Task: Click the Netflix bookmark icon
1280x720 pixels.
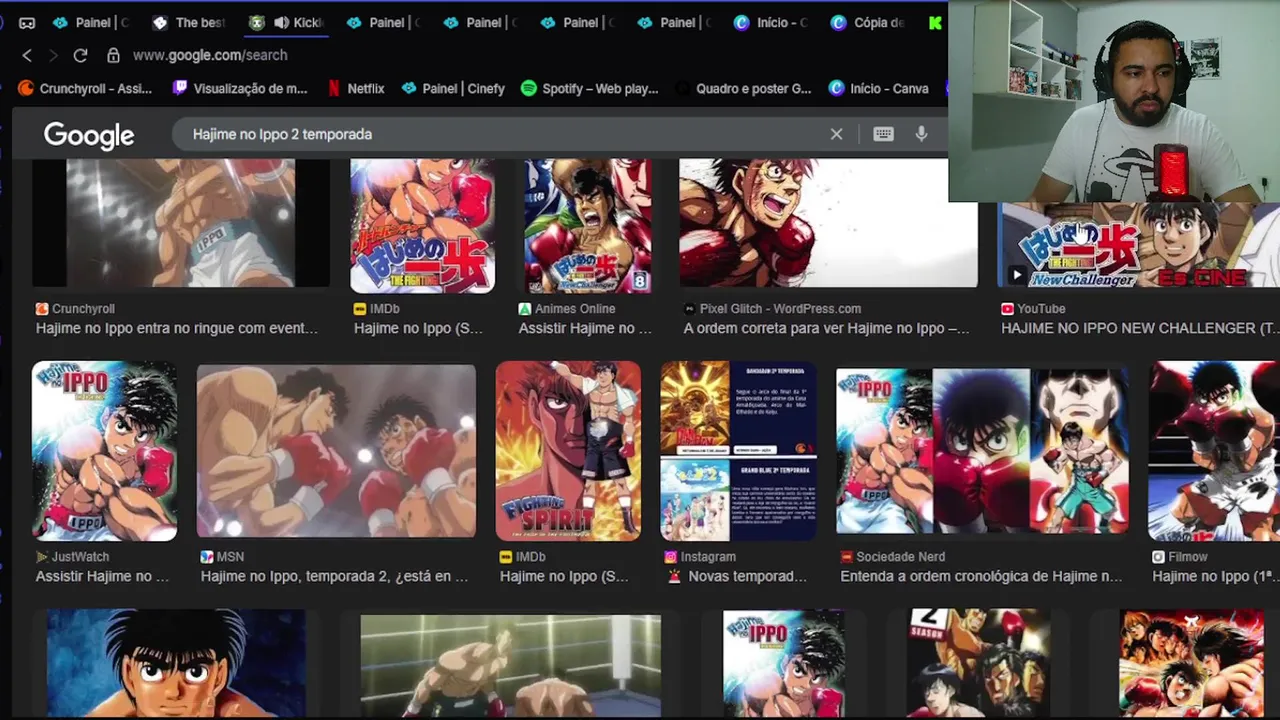Action: [334, 88]
